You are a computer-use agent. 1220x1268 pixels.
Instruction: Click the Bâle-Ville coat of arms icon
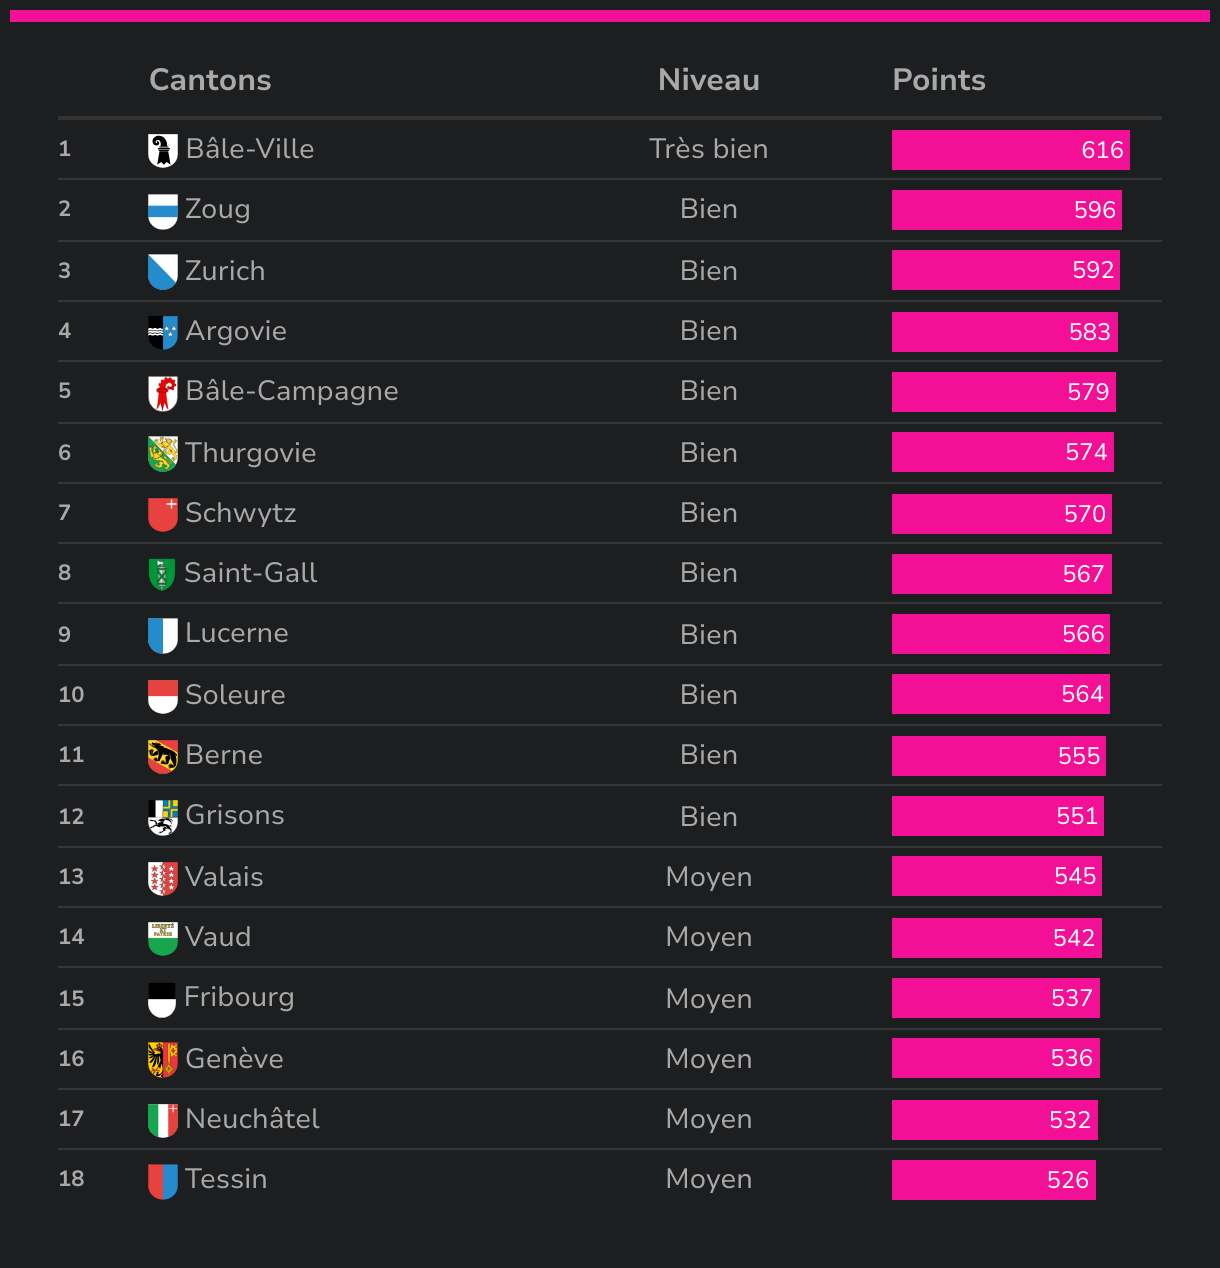point(162,151)
